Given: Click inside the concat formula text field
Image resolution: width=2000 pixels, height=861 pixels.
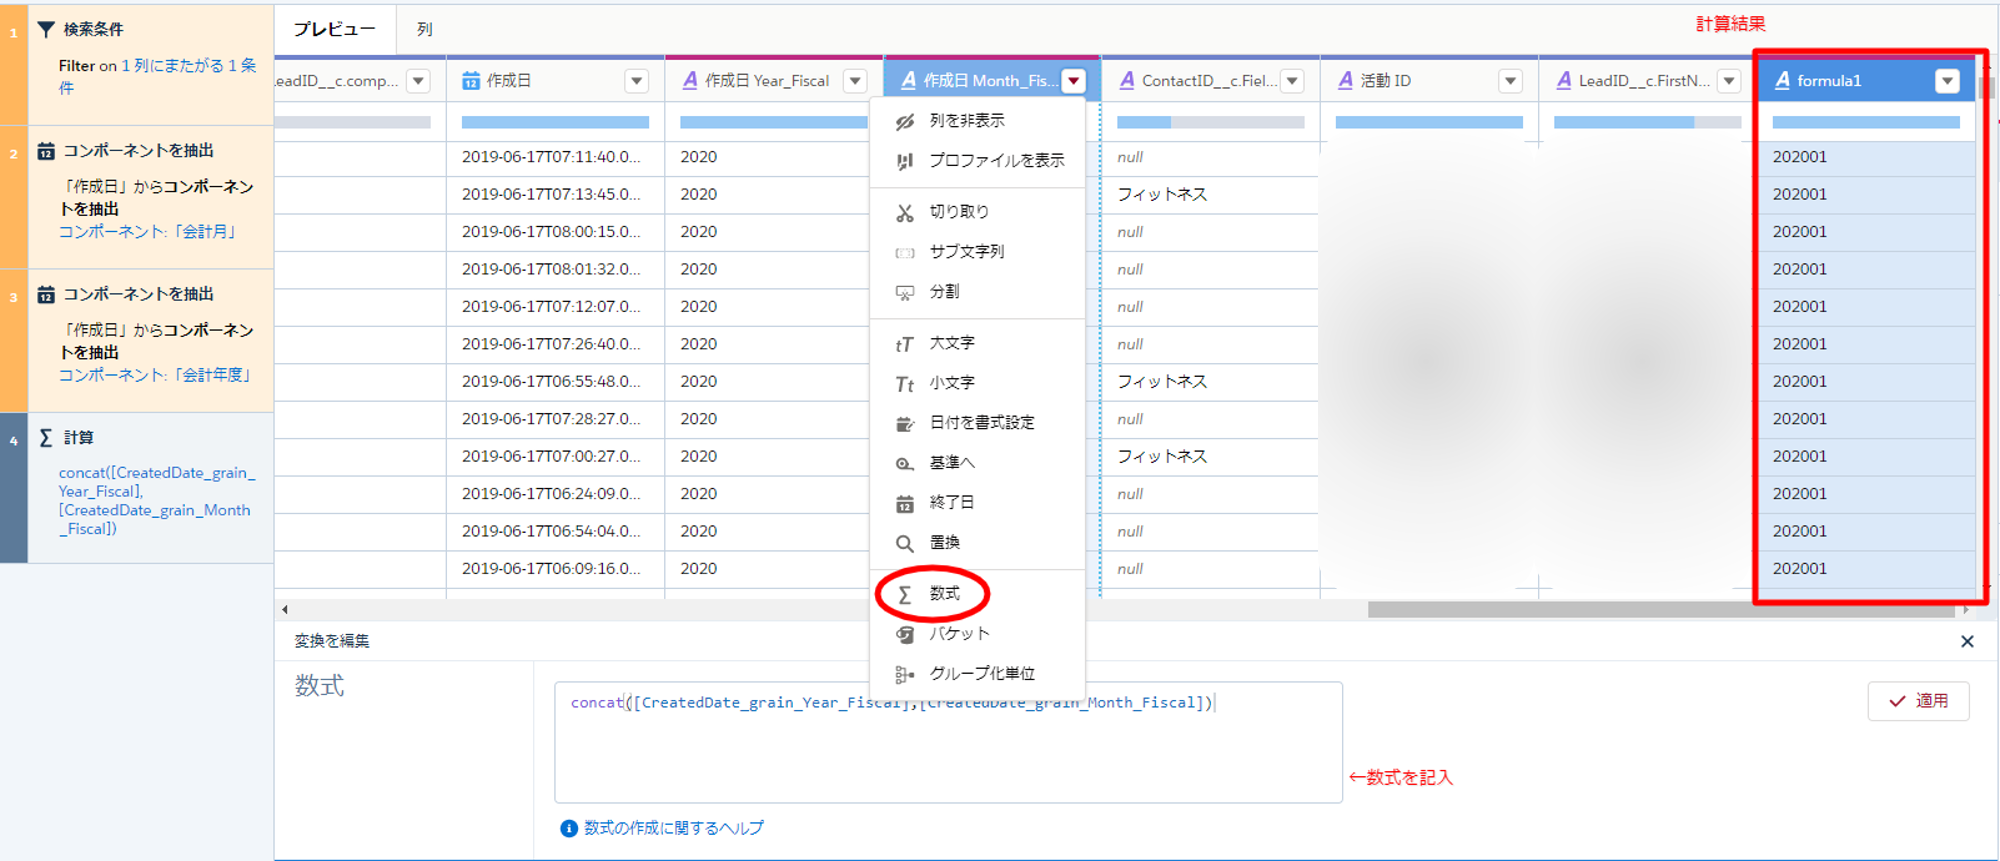Looking at the screenshot, I should 947,750.
